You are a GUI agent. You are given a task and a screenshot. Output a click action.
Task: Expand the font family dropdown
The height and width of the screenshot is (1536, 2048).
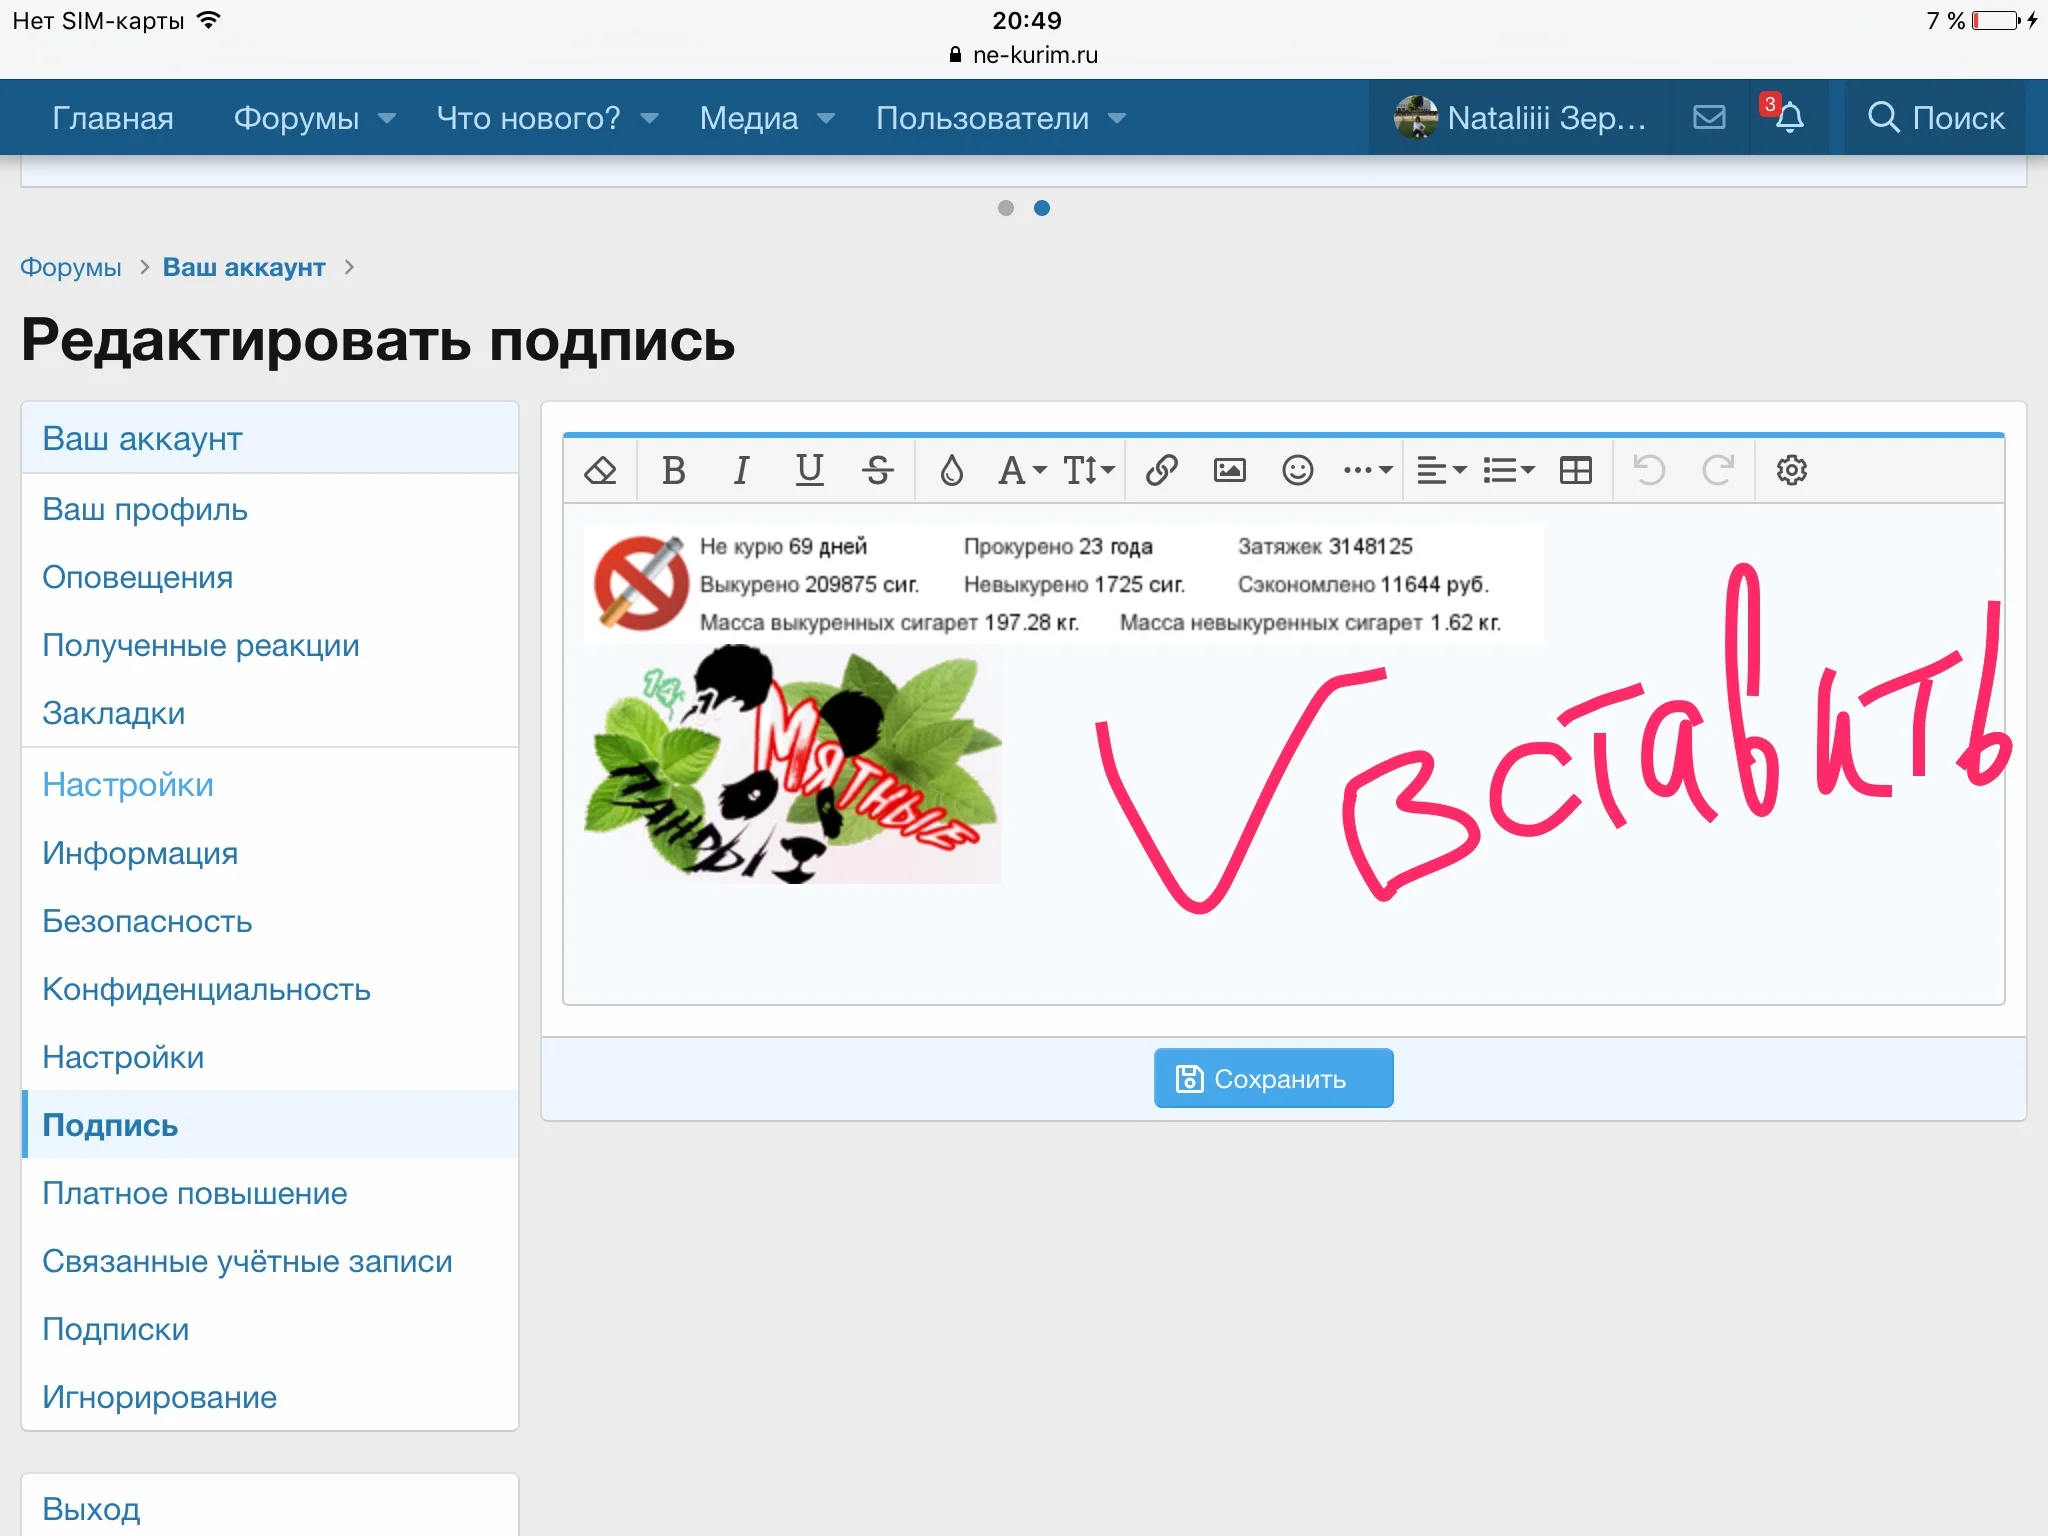coord(1021,470)
